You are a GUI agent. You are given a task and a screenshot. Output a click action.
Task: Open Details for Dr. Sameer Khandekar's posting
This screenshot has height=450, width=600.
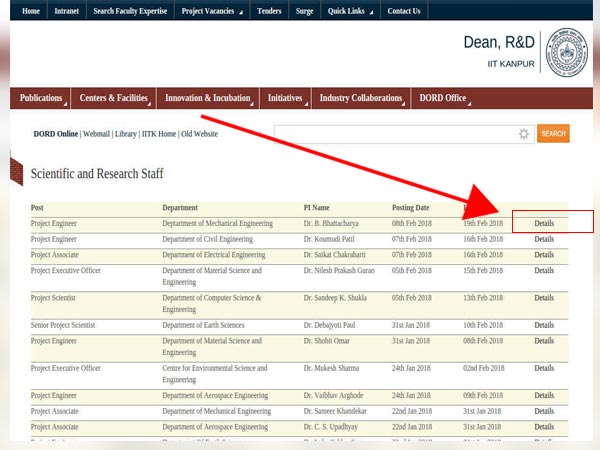[x=544, y=411]
